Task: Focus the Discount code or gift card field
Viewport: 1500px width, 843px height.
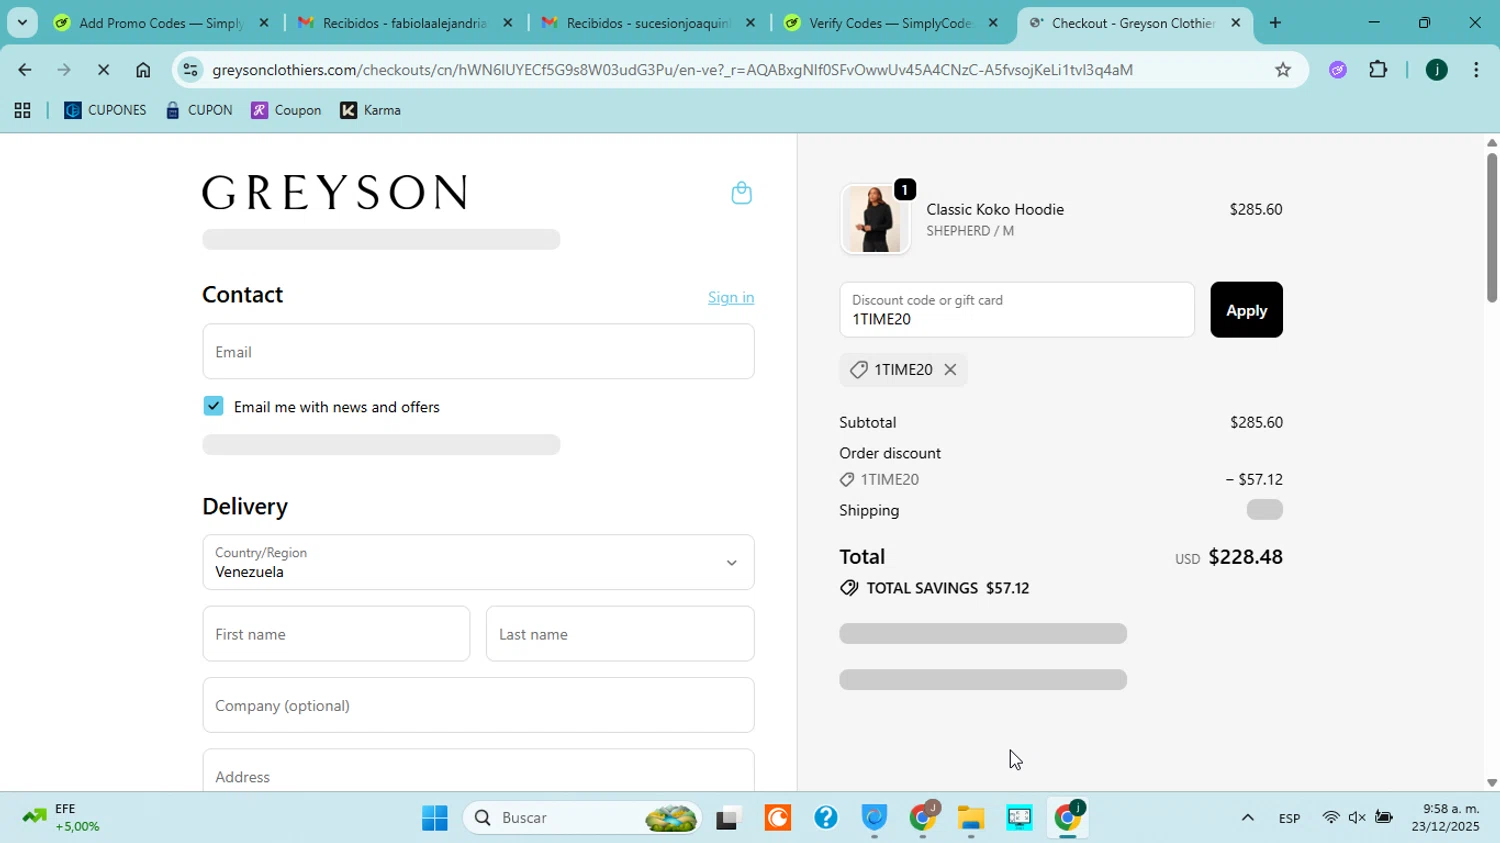Action: pyautogui.click(x=1016, y=310)
